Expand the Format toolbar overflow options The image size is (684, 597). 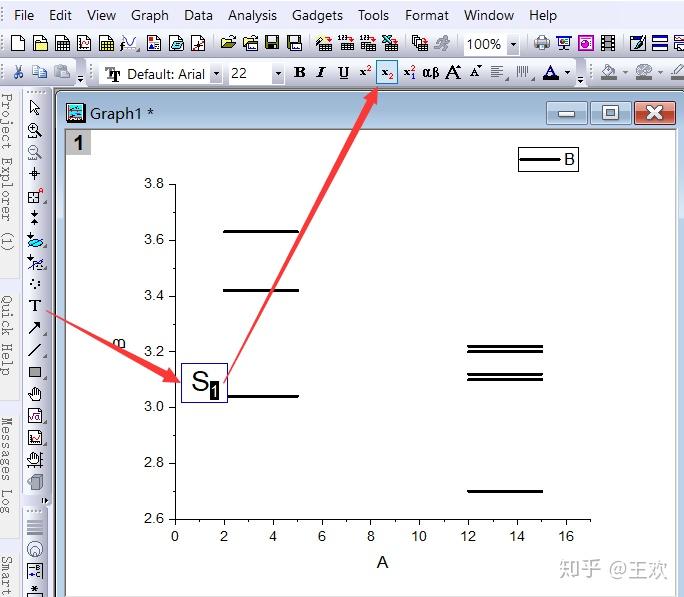click(x=580, y=79)
